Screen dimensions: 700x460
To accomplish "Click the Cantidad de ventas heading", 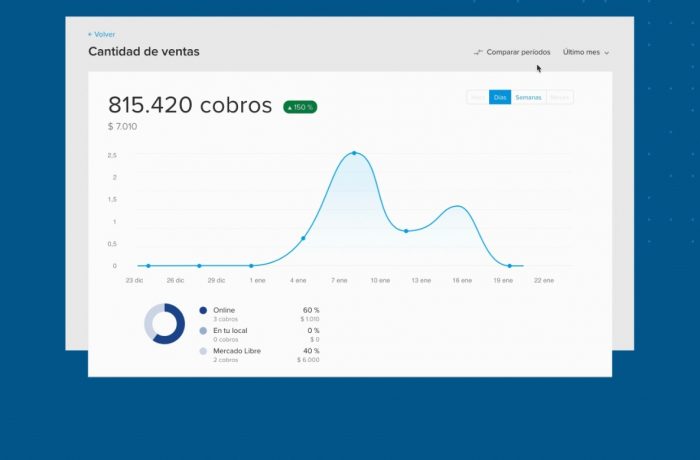I will coord(144,51).
